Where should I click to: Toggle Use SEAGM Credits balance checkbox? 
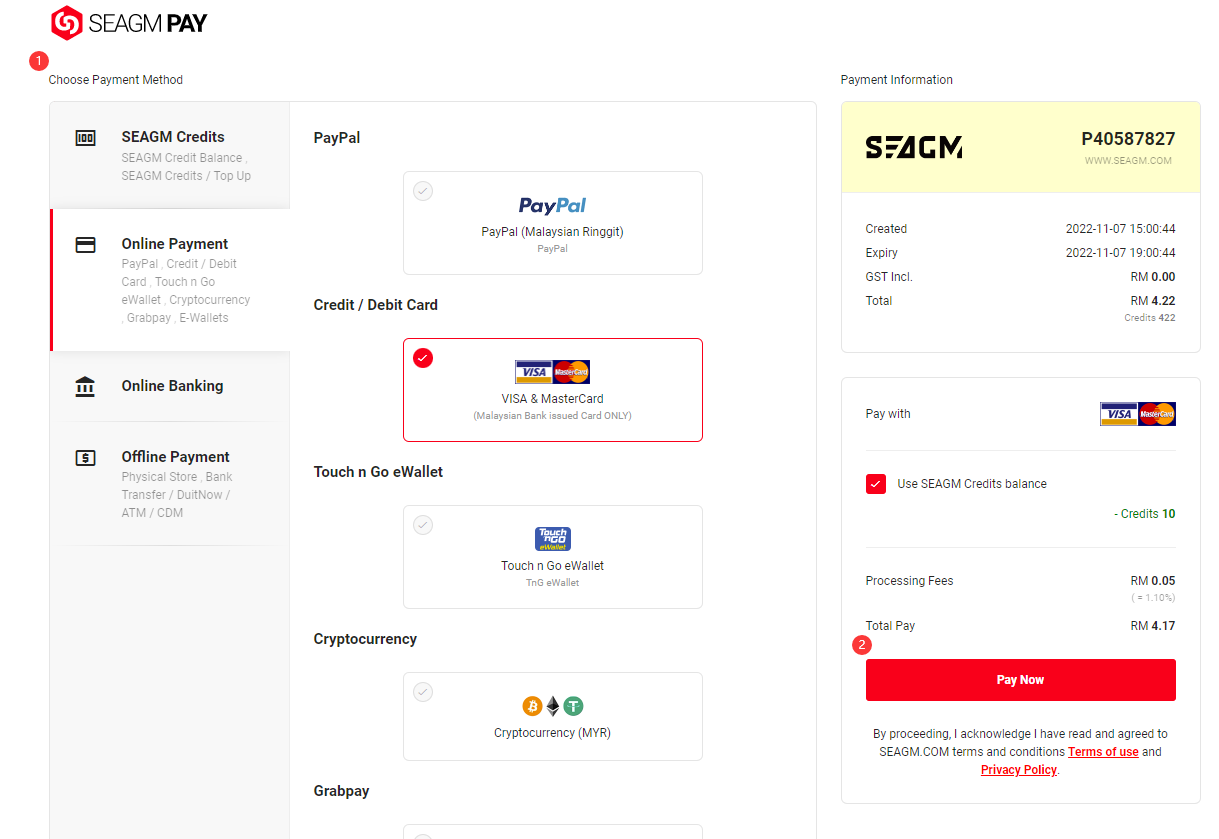click(x=876, y=484)
